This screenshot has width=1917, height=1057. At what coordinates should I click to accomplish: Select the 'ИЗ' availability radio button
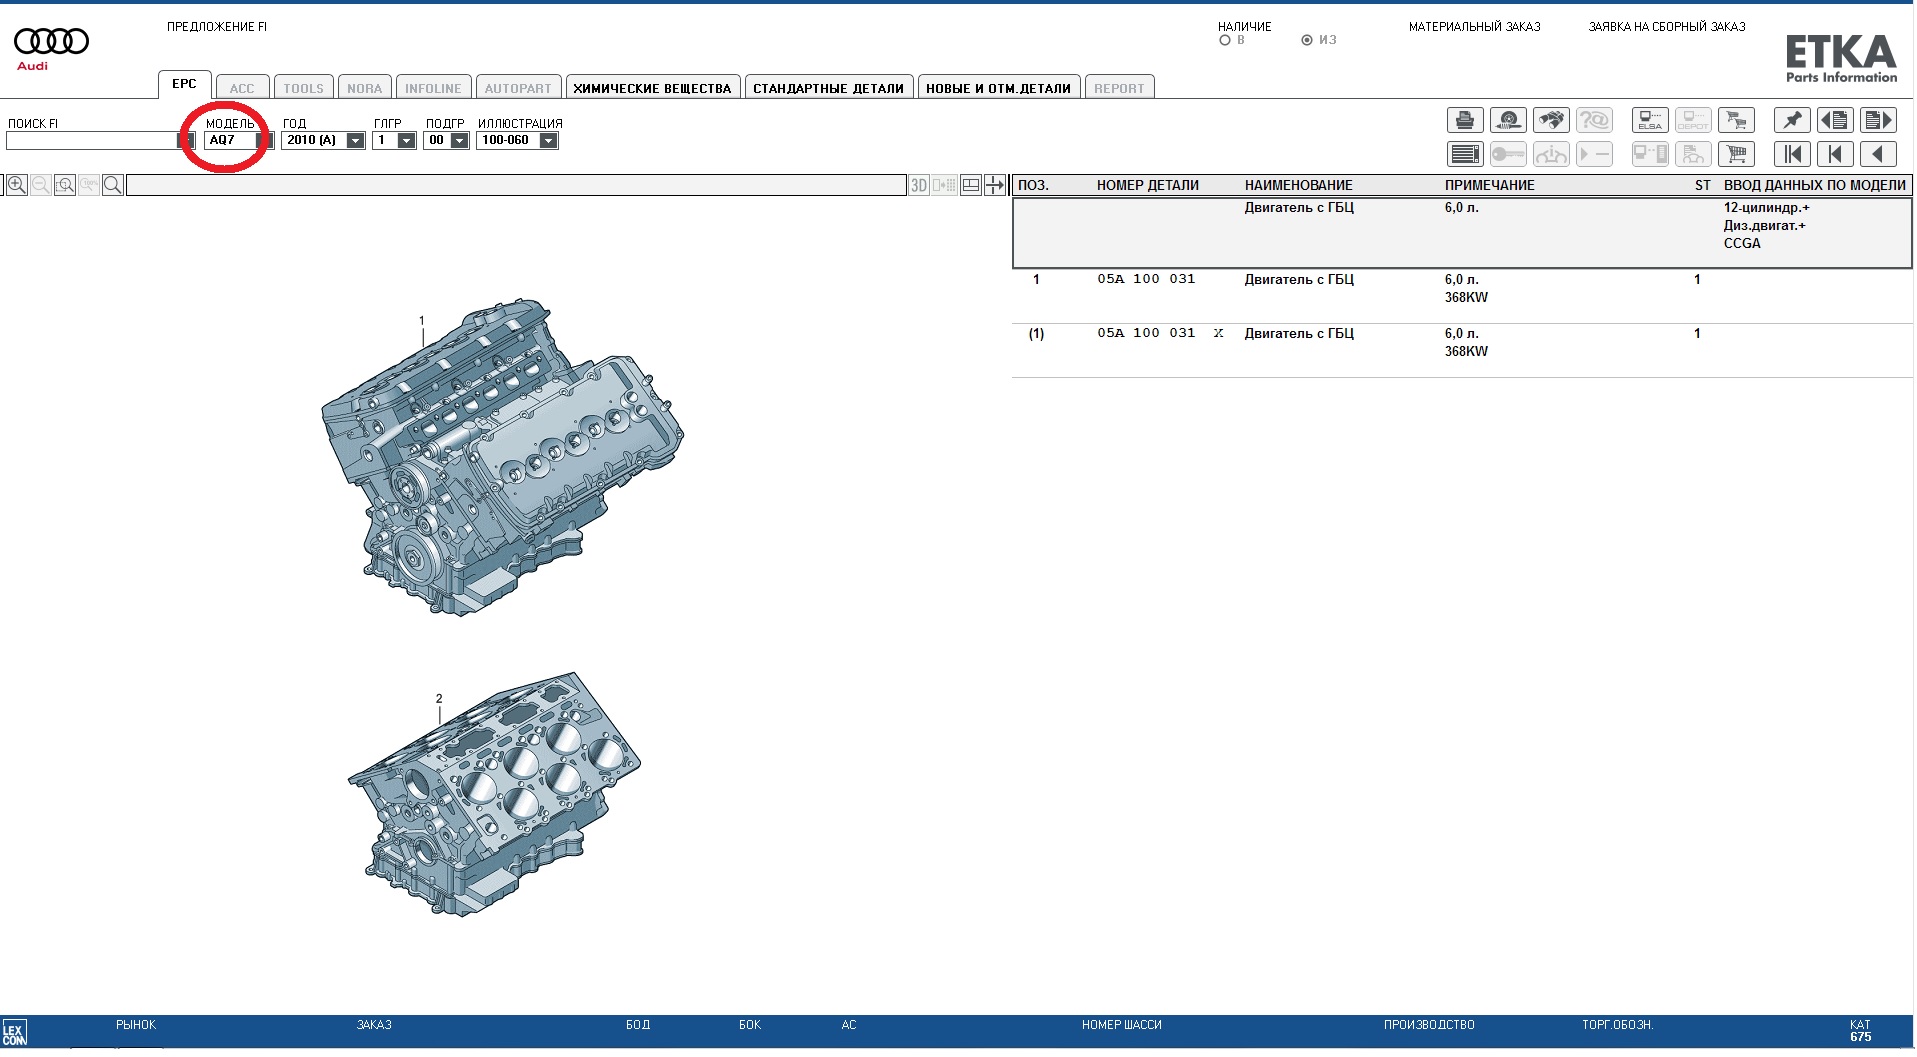1307,40
